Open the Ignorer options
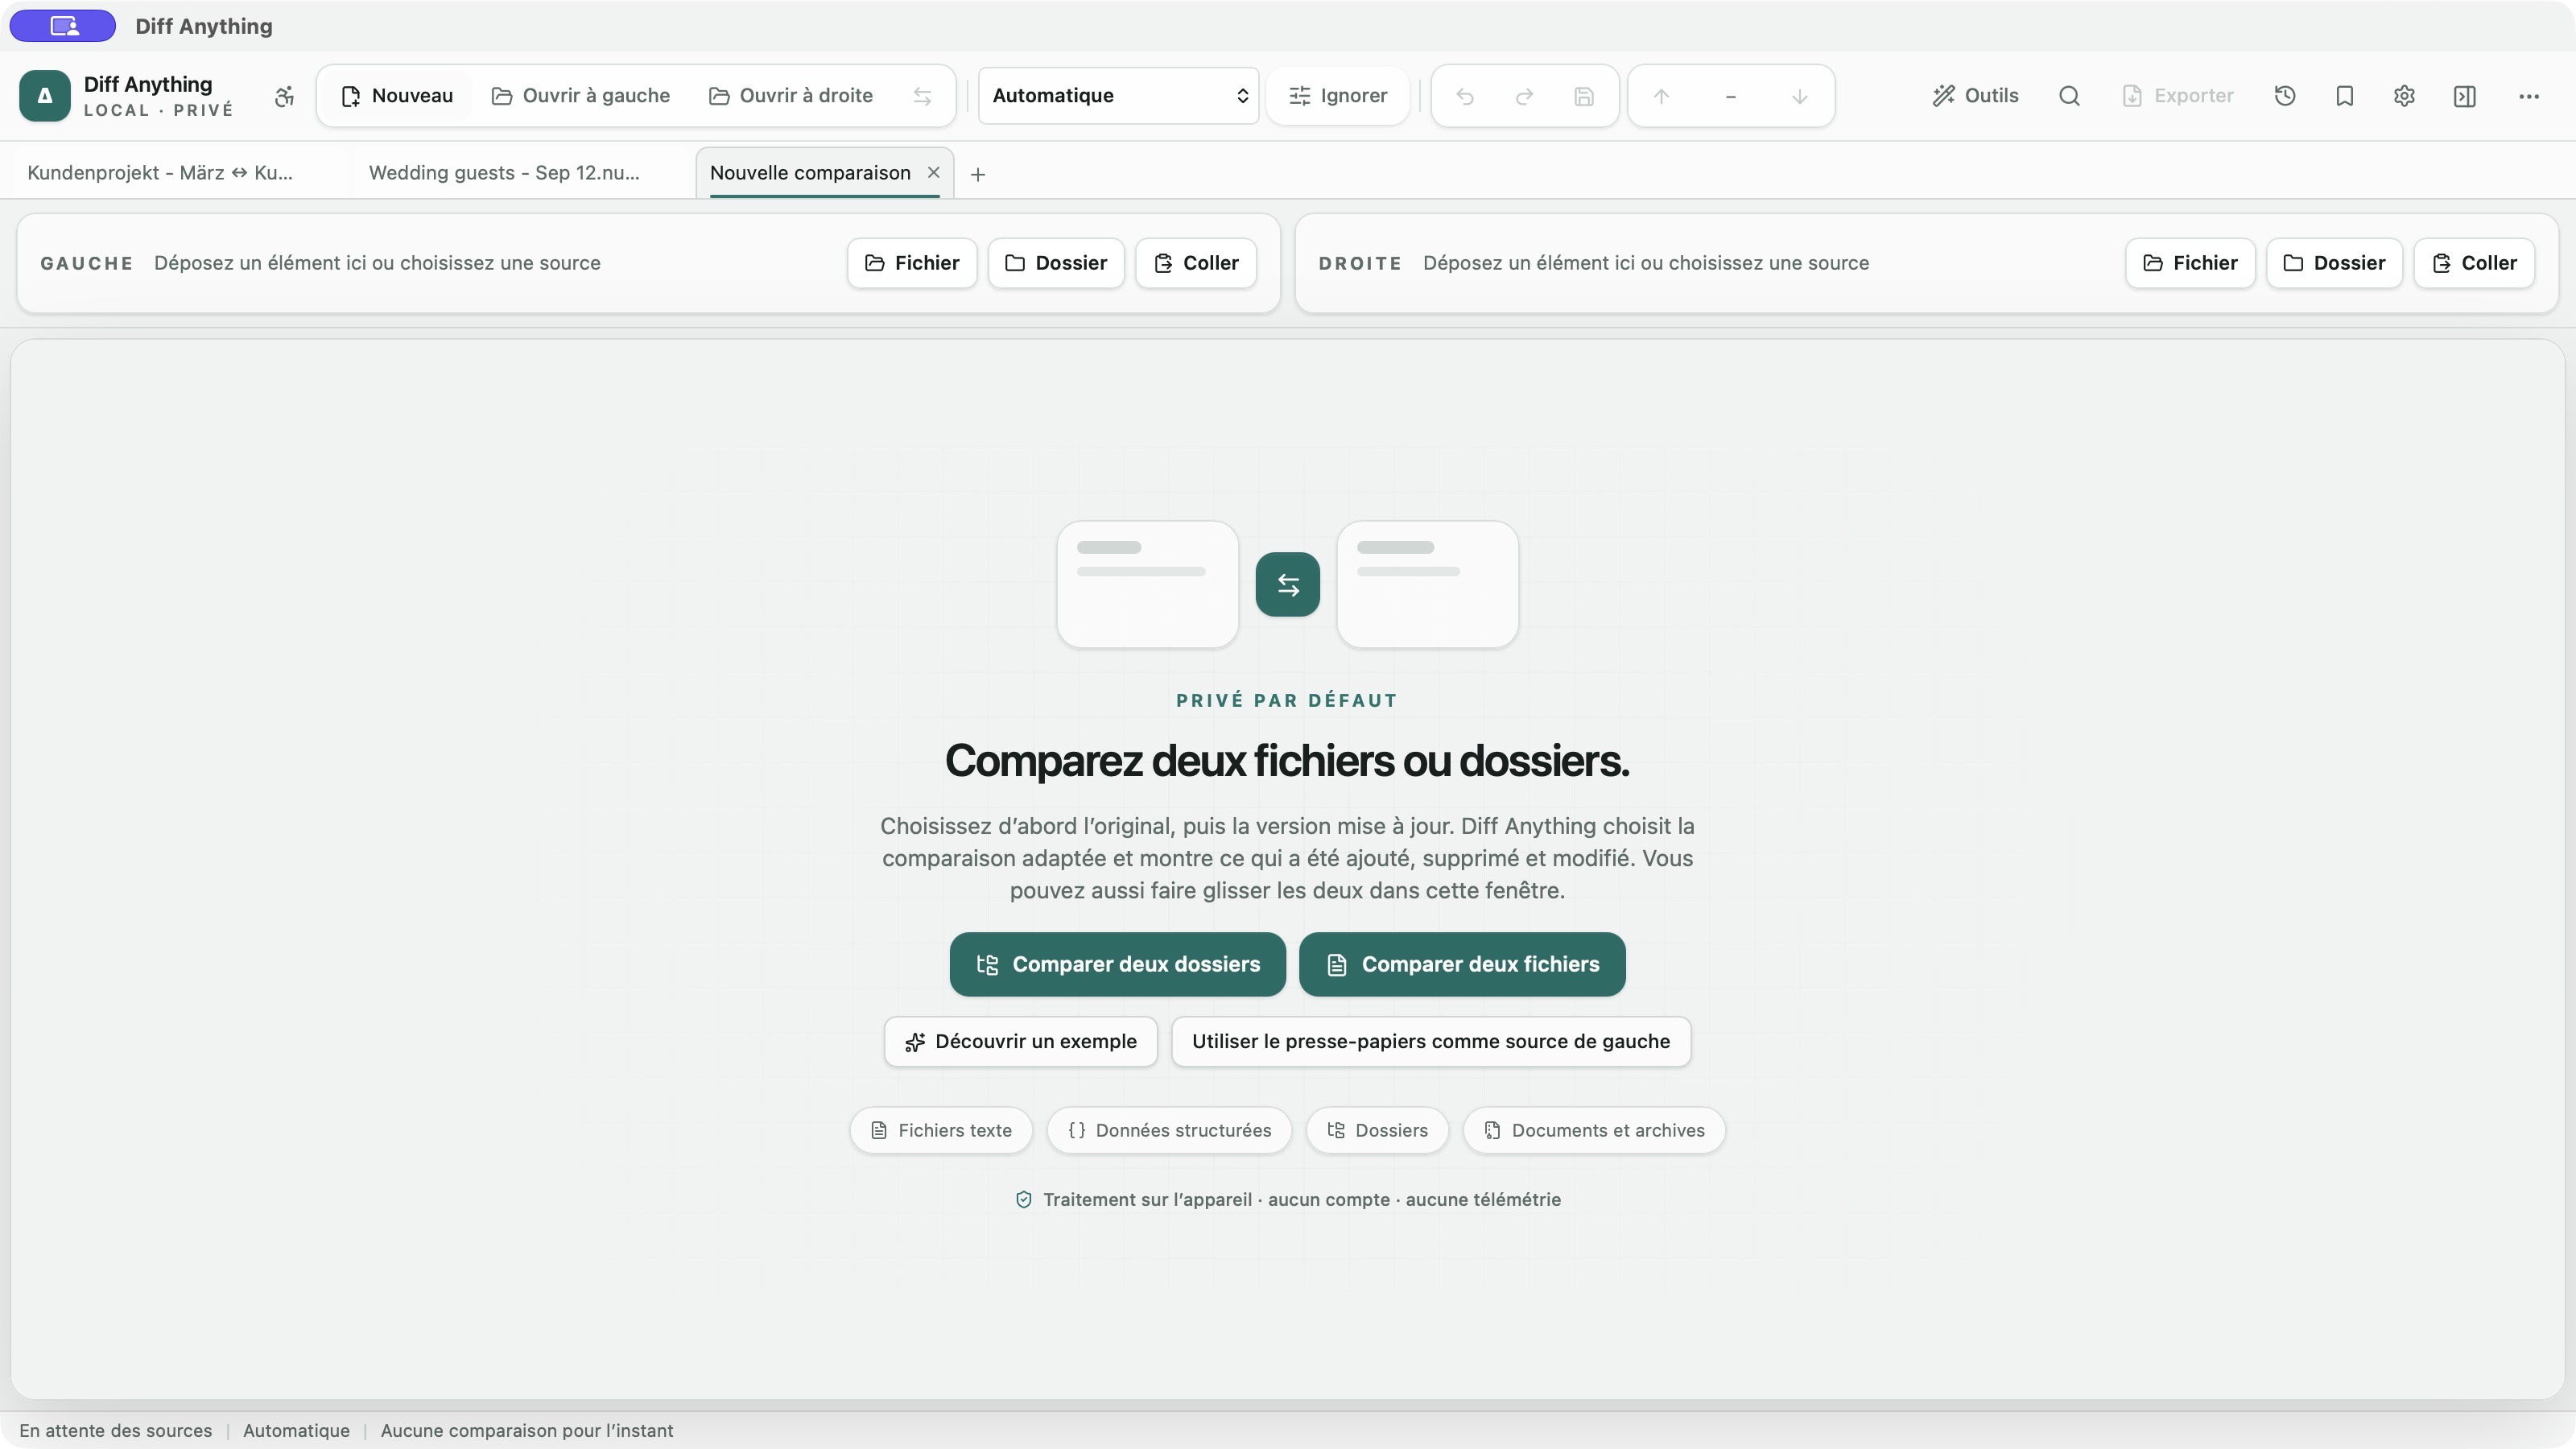Image resolution: width=2576 pixels, height=1449 pixels. pos(1337,96)
